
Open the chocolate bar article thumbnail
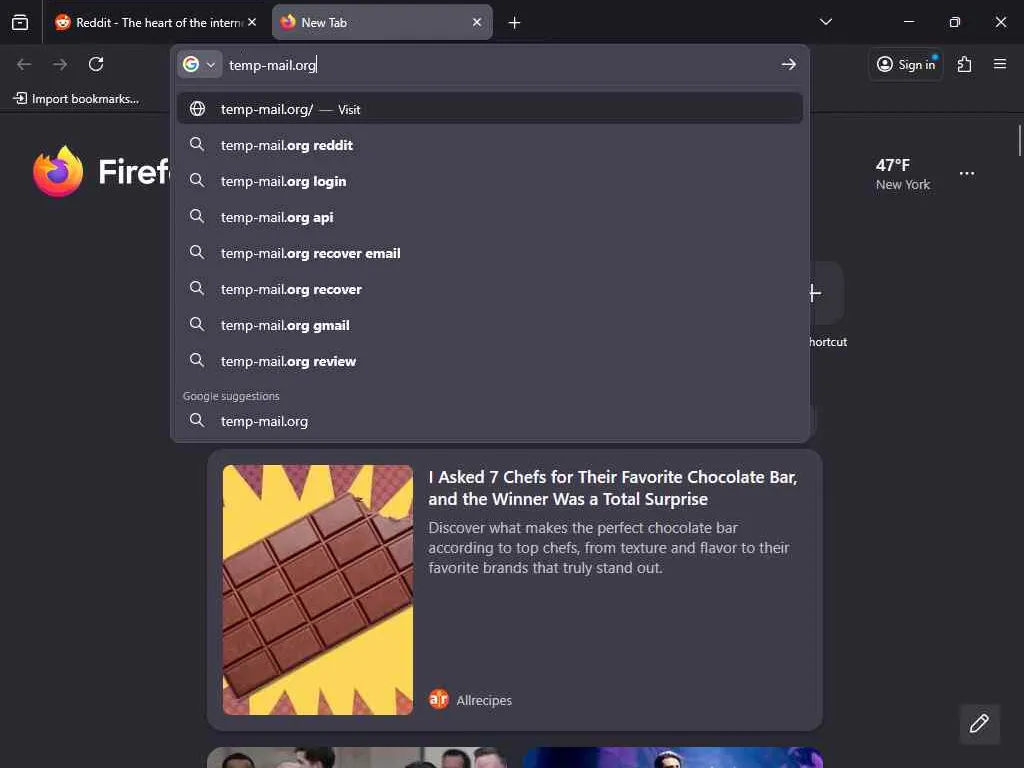click(x=317, y=590)
